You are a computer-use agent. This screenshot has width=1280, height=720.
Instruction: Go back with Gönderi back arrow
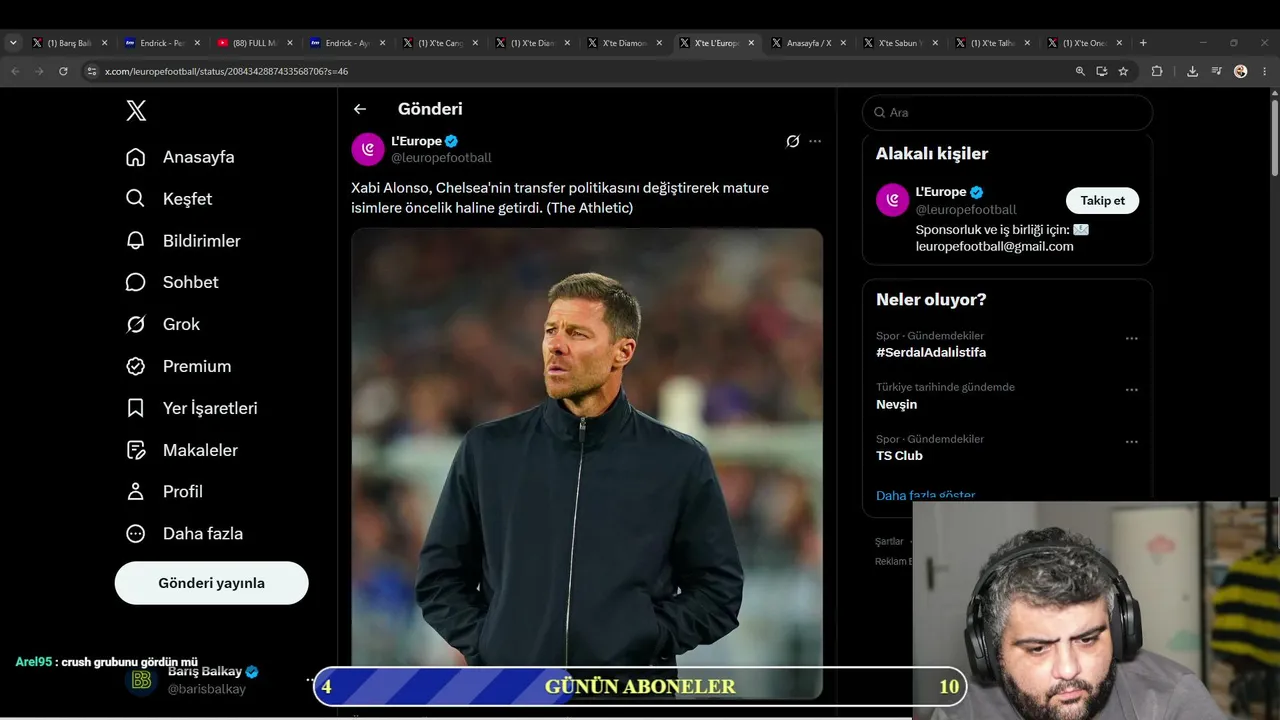pos(360,109)
